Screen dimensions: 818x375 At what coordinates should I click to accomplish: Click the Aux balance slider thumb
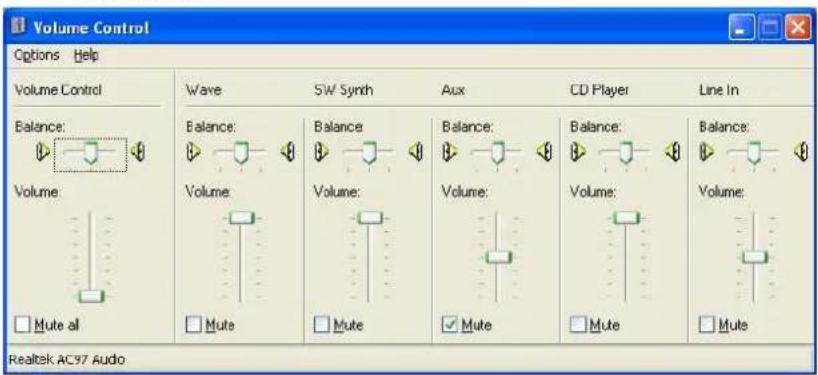(497, 152)
